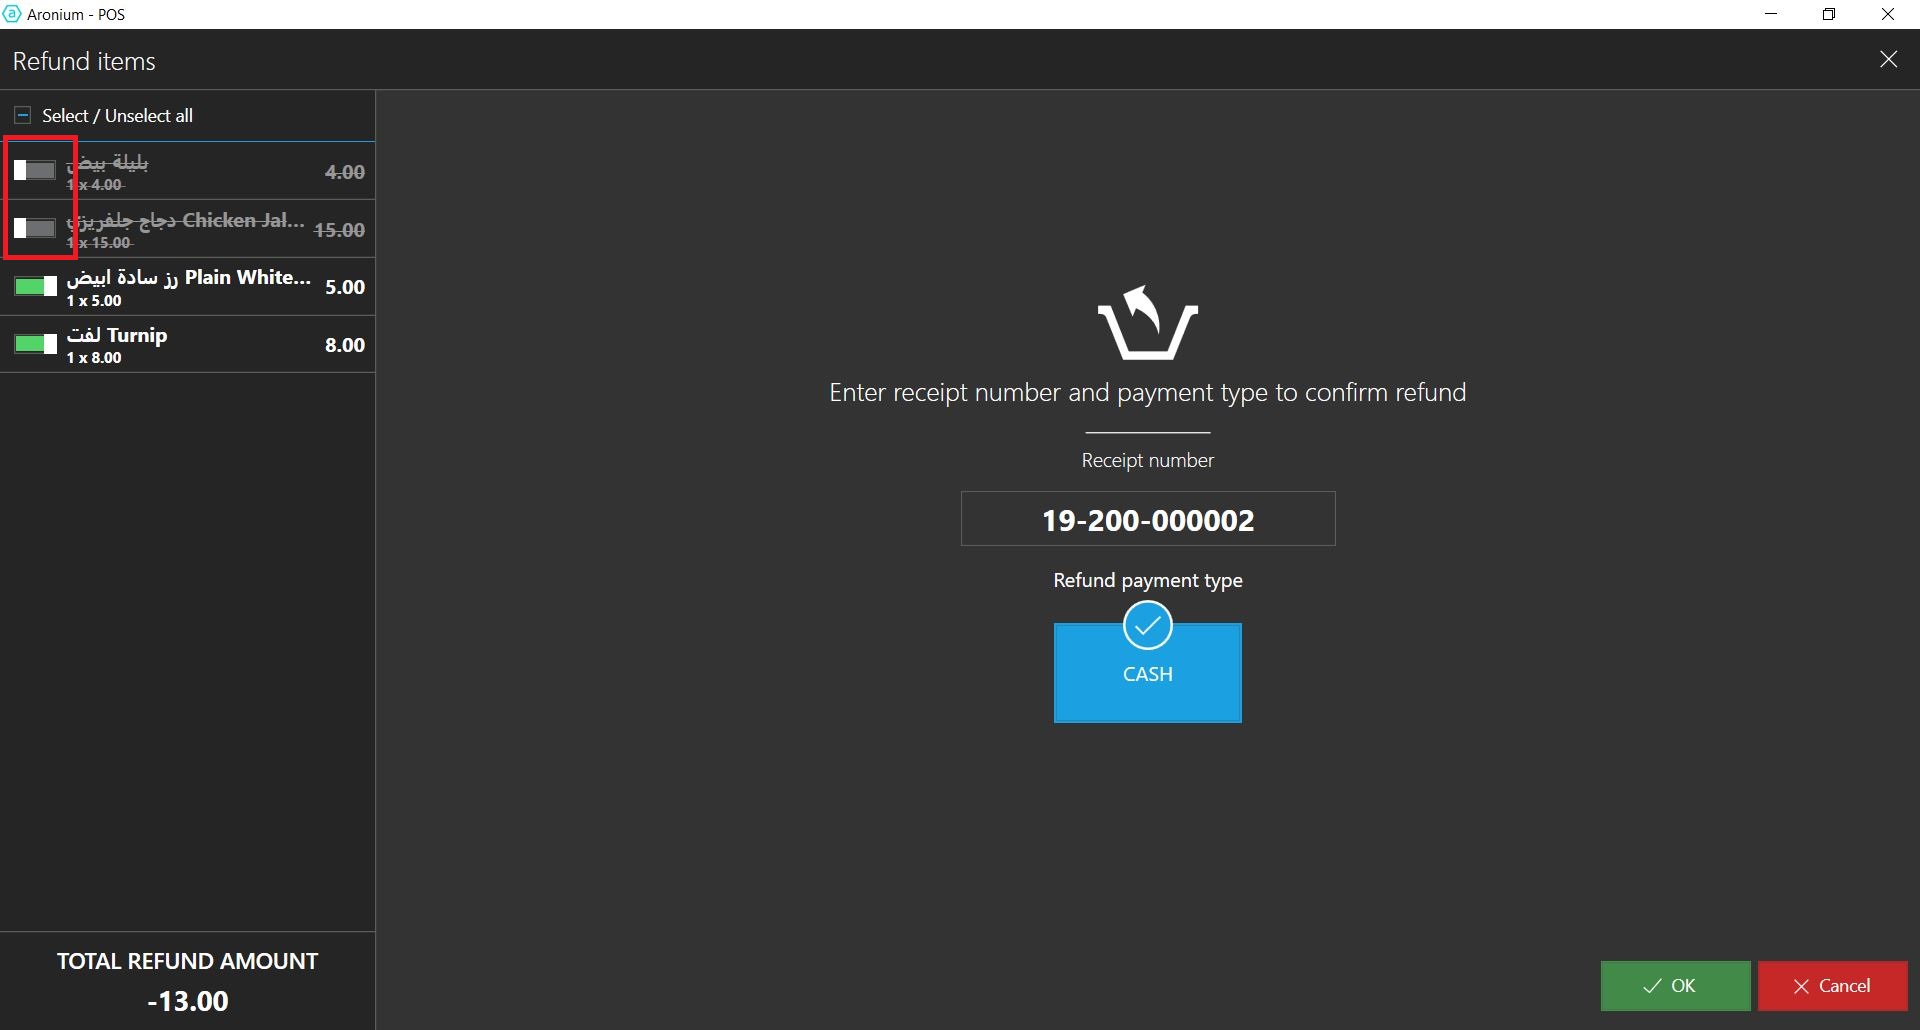Close the Refund items dialog

(1888, 60)
